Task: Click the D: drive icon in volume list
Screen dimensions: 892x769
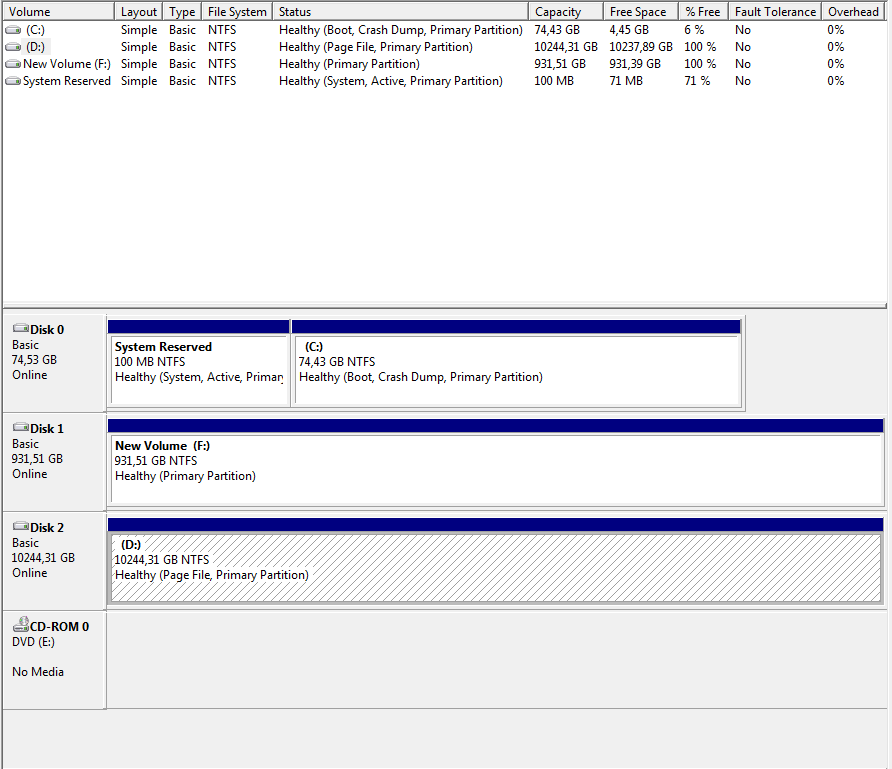Action: click(x=13, y=47)
